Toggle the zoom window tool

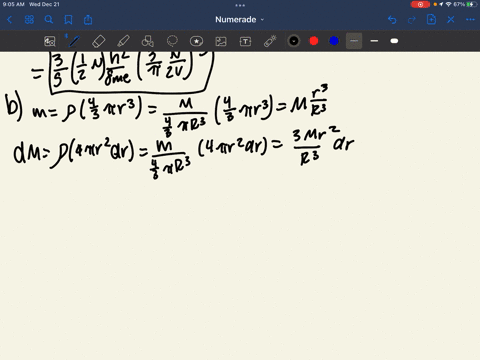coord(50,41)
